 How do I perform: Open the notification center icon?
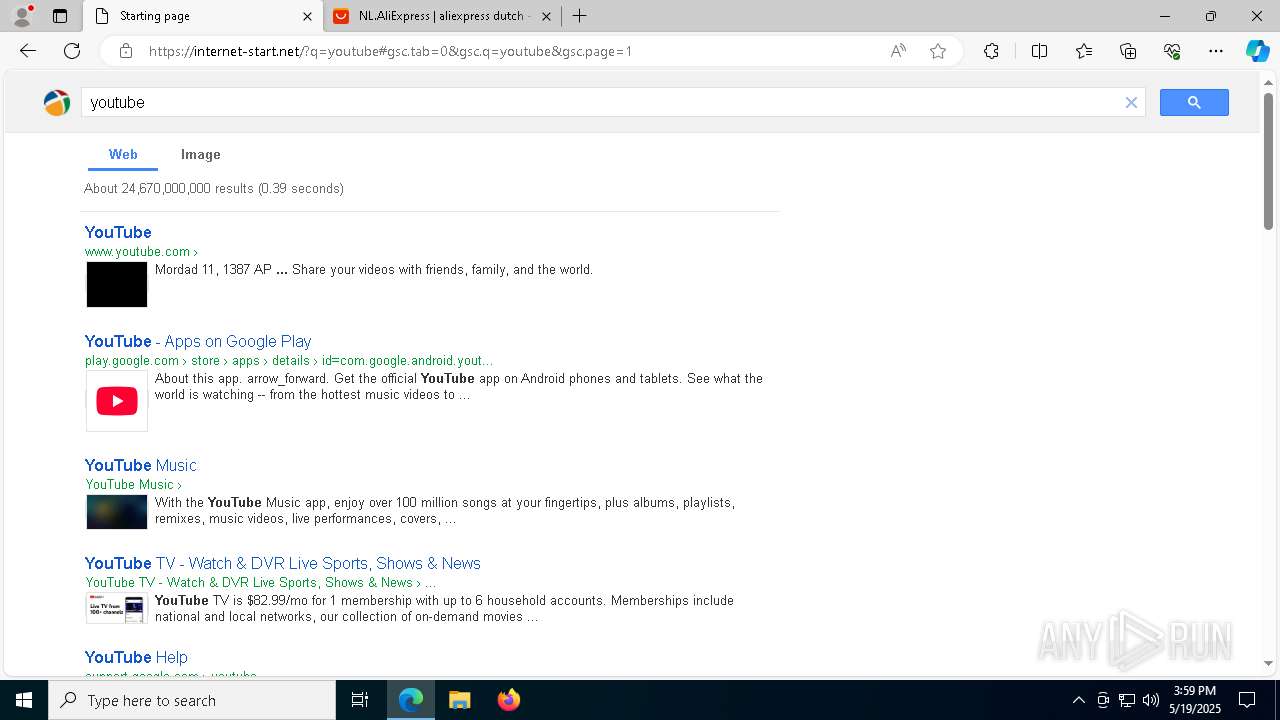click(x=1247, y=700)
